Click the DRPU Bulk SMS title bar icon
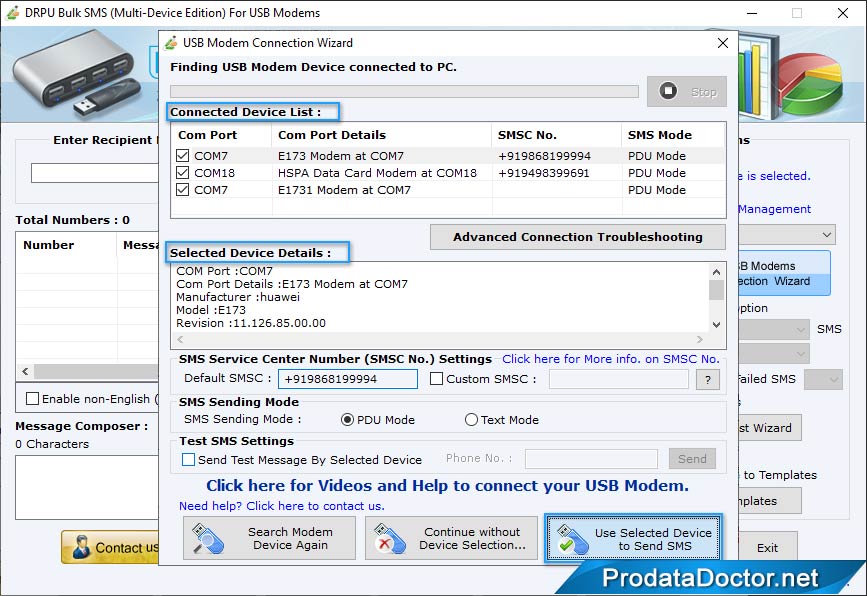 click(13, 12)
